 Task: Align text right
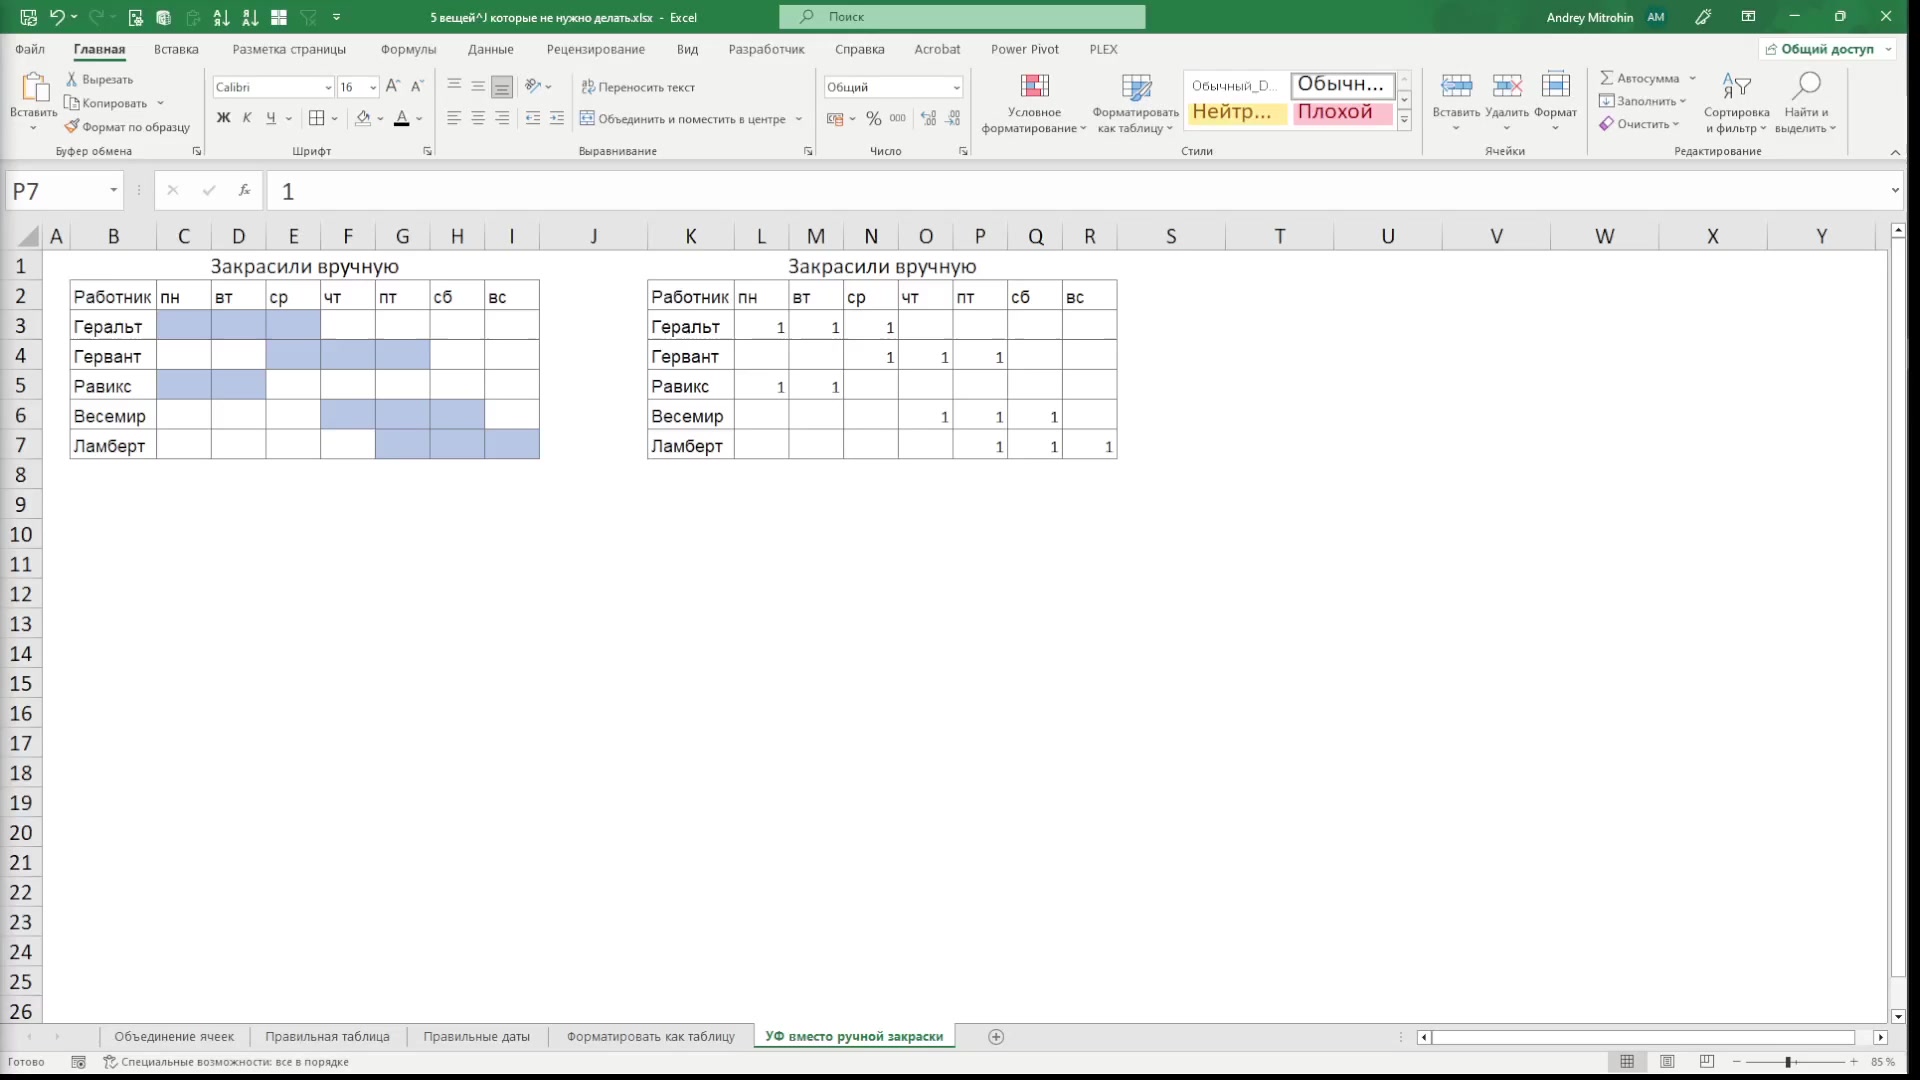(502, 118)
